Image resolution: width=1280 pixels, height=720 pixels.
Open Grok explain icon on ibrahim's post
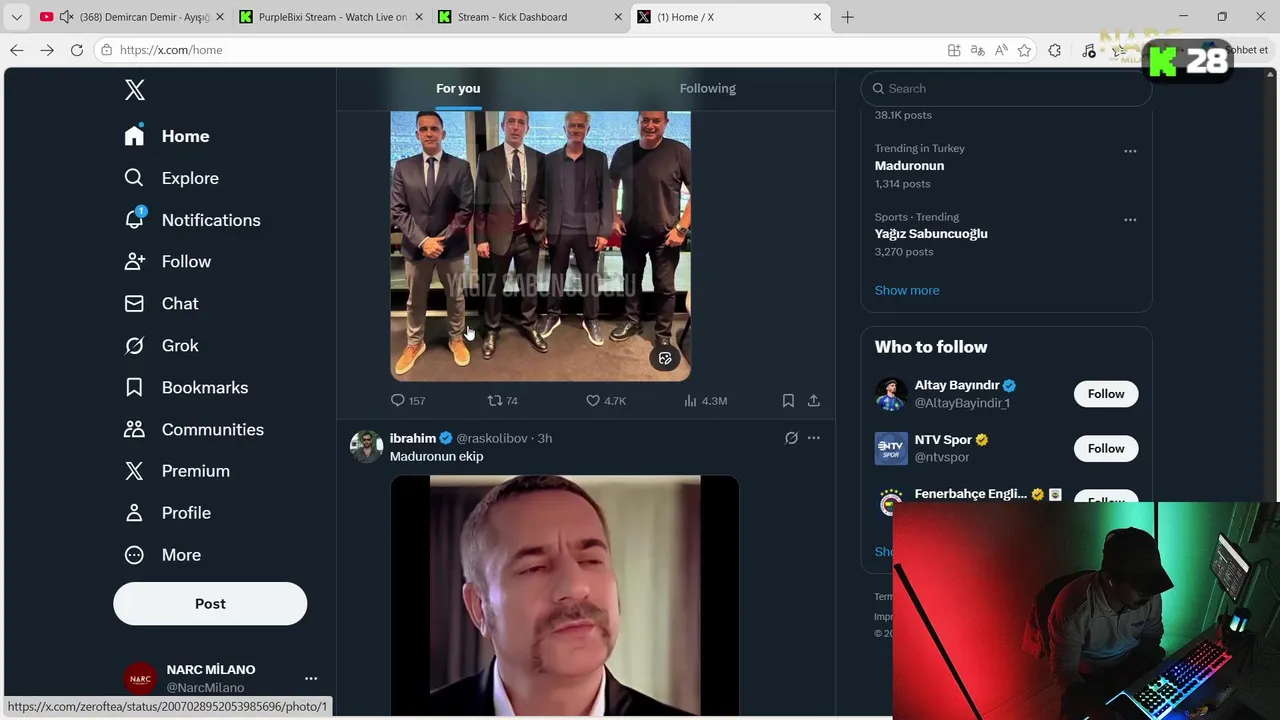[x=791, y=438]
